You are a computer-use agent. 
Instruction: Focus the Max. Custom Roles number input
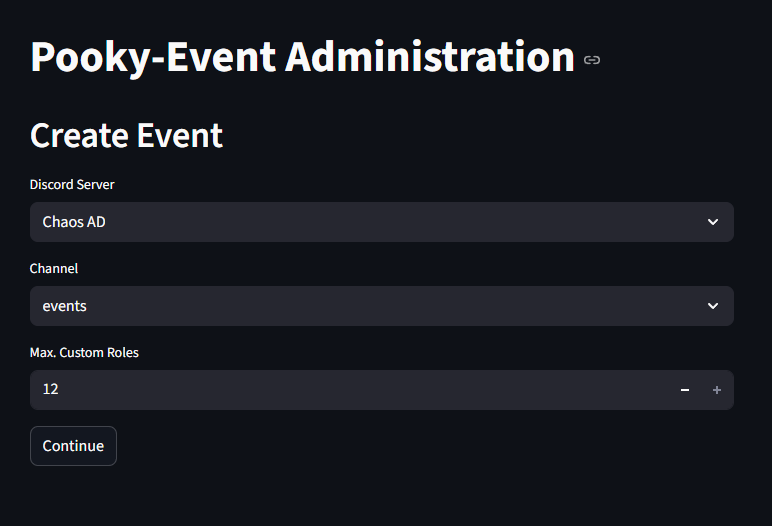pos(350,390)
